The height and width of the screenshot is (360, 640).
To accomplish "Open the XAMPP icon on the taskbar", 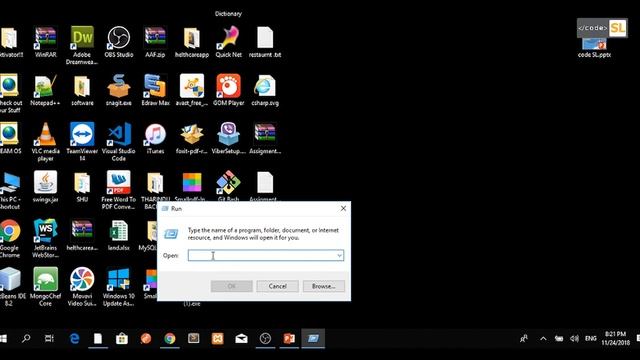I will [x=218, y=338].
